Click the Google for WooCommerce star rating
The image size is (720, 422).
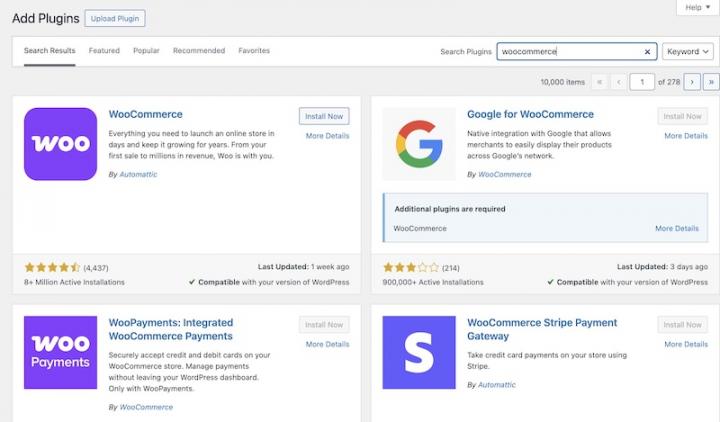click(x=411, y=267)
